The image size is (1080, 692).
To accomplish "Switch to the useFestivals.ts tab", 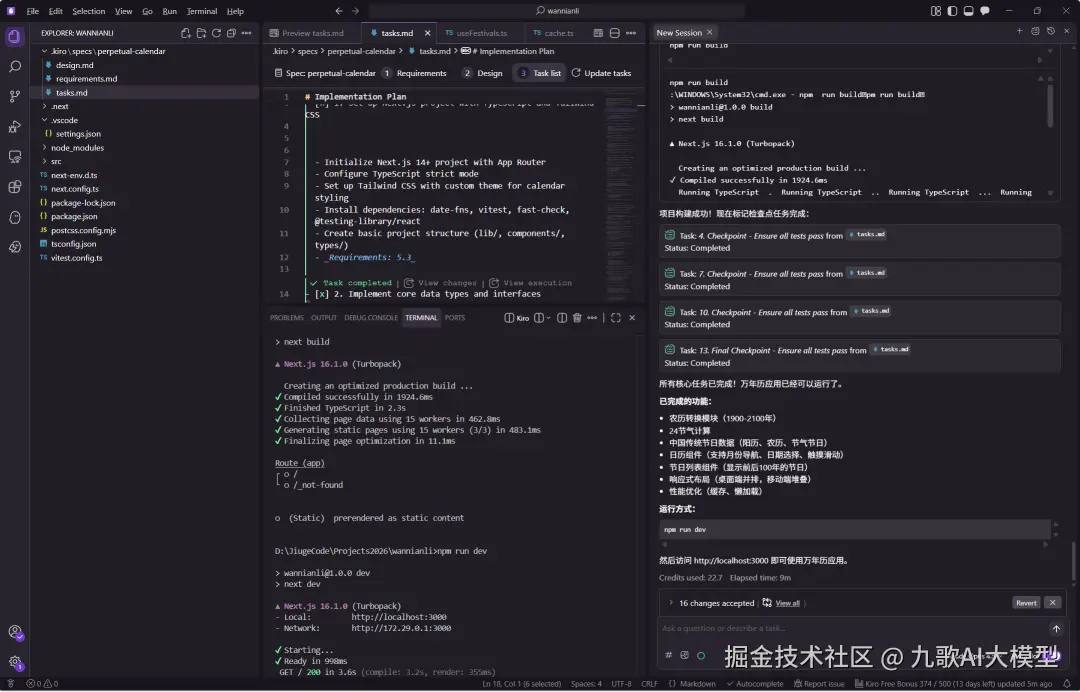I will coord(481,33).
